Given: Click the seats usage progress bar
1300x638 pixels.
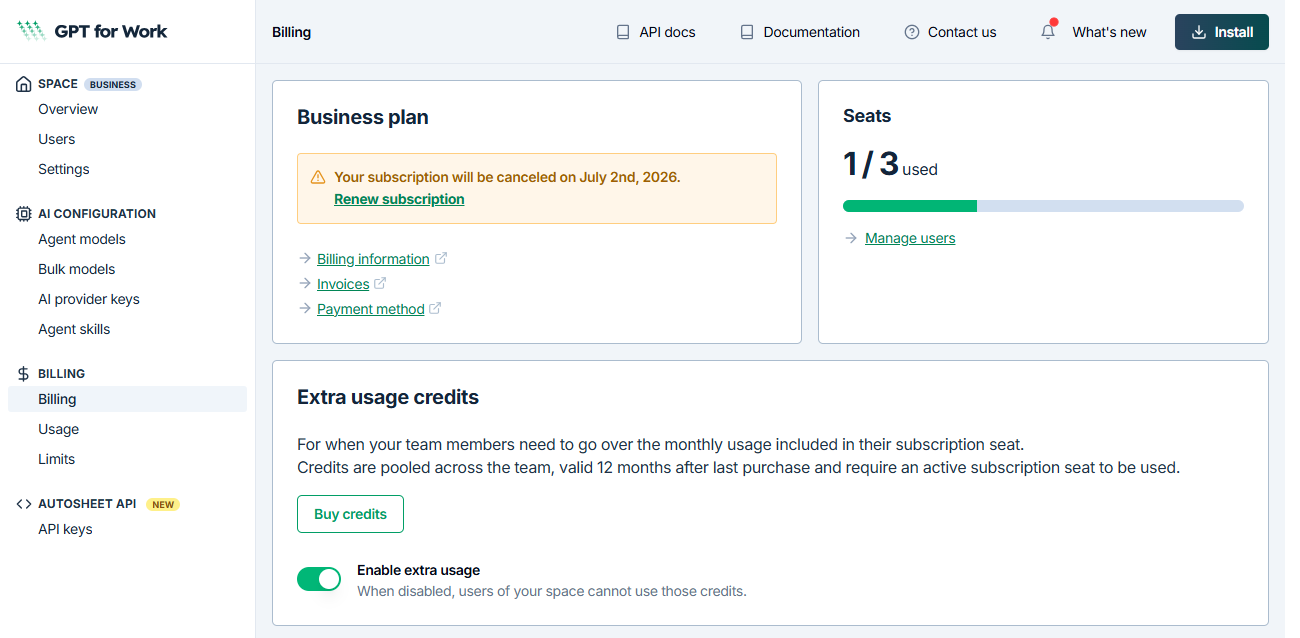Looking at the screenshot, I should tap(1043, 206).
